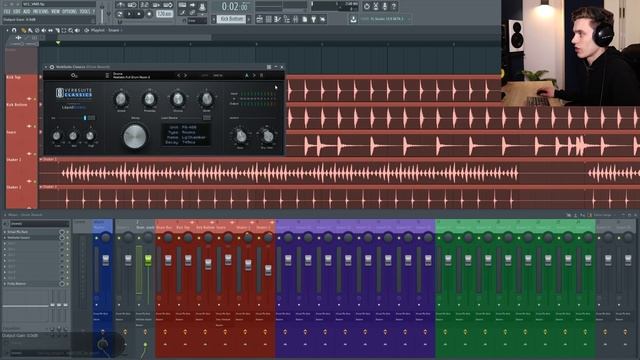
Task: Select the Zoom tool in Playlist toolbar
Action: (71, 31)
